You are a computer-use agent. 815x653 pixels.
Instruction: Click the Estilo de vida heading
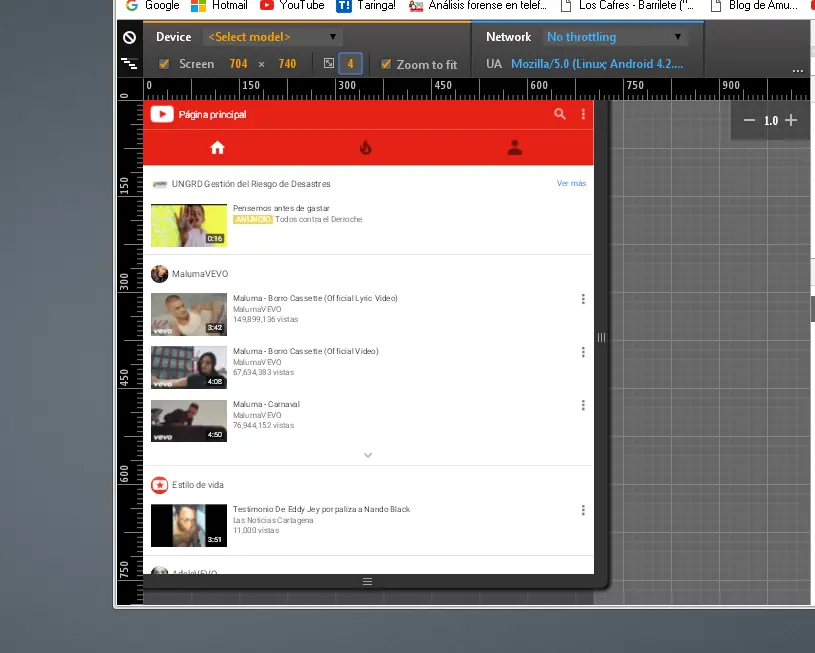tap(198, 485)
